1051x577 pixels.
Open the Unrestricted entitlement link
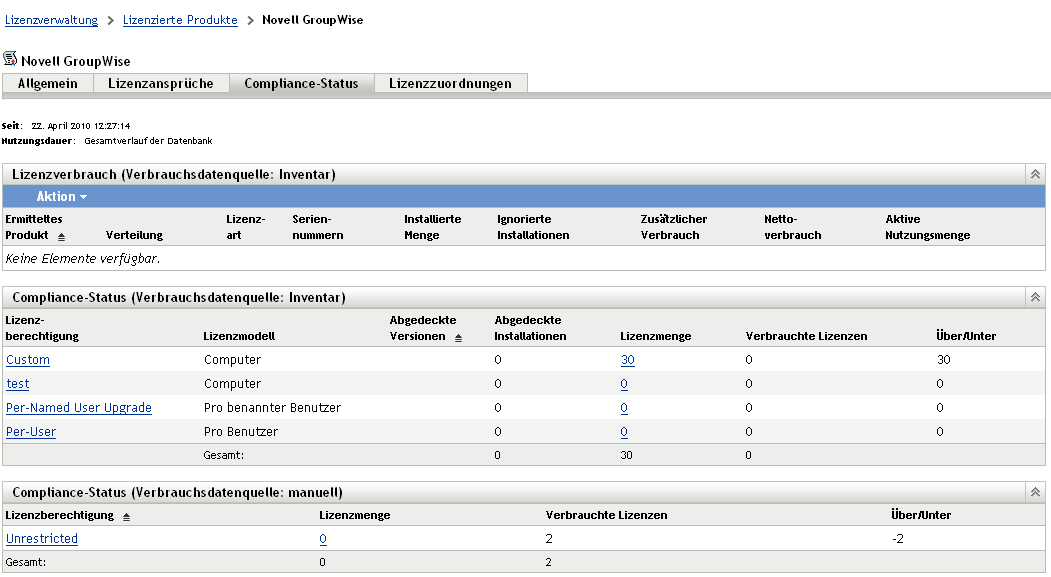coord(42,539)
